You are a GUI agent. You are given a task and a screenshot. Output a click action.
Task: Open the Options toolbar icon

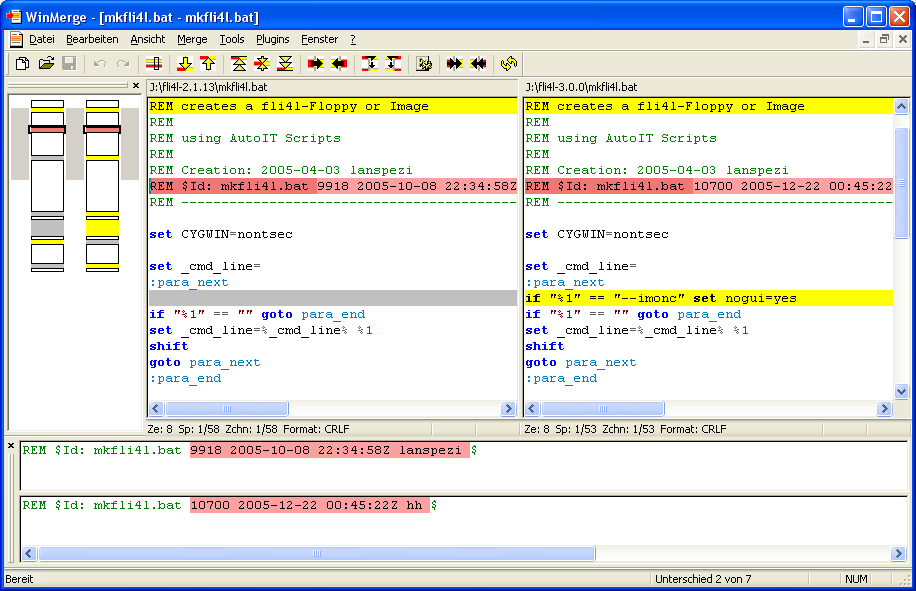tap(424, 64)
